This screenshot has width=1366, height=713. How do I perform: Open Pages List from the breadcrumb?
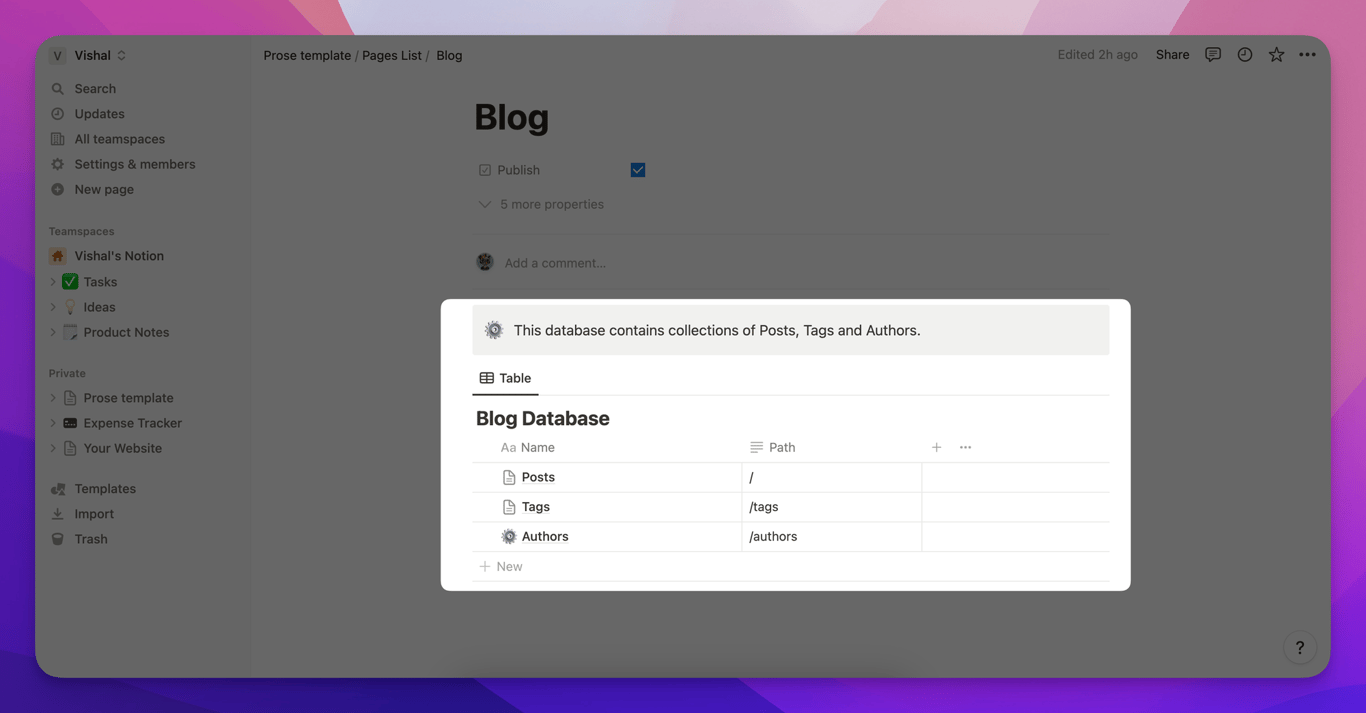pyautogui.click(x=391, y=55)
